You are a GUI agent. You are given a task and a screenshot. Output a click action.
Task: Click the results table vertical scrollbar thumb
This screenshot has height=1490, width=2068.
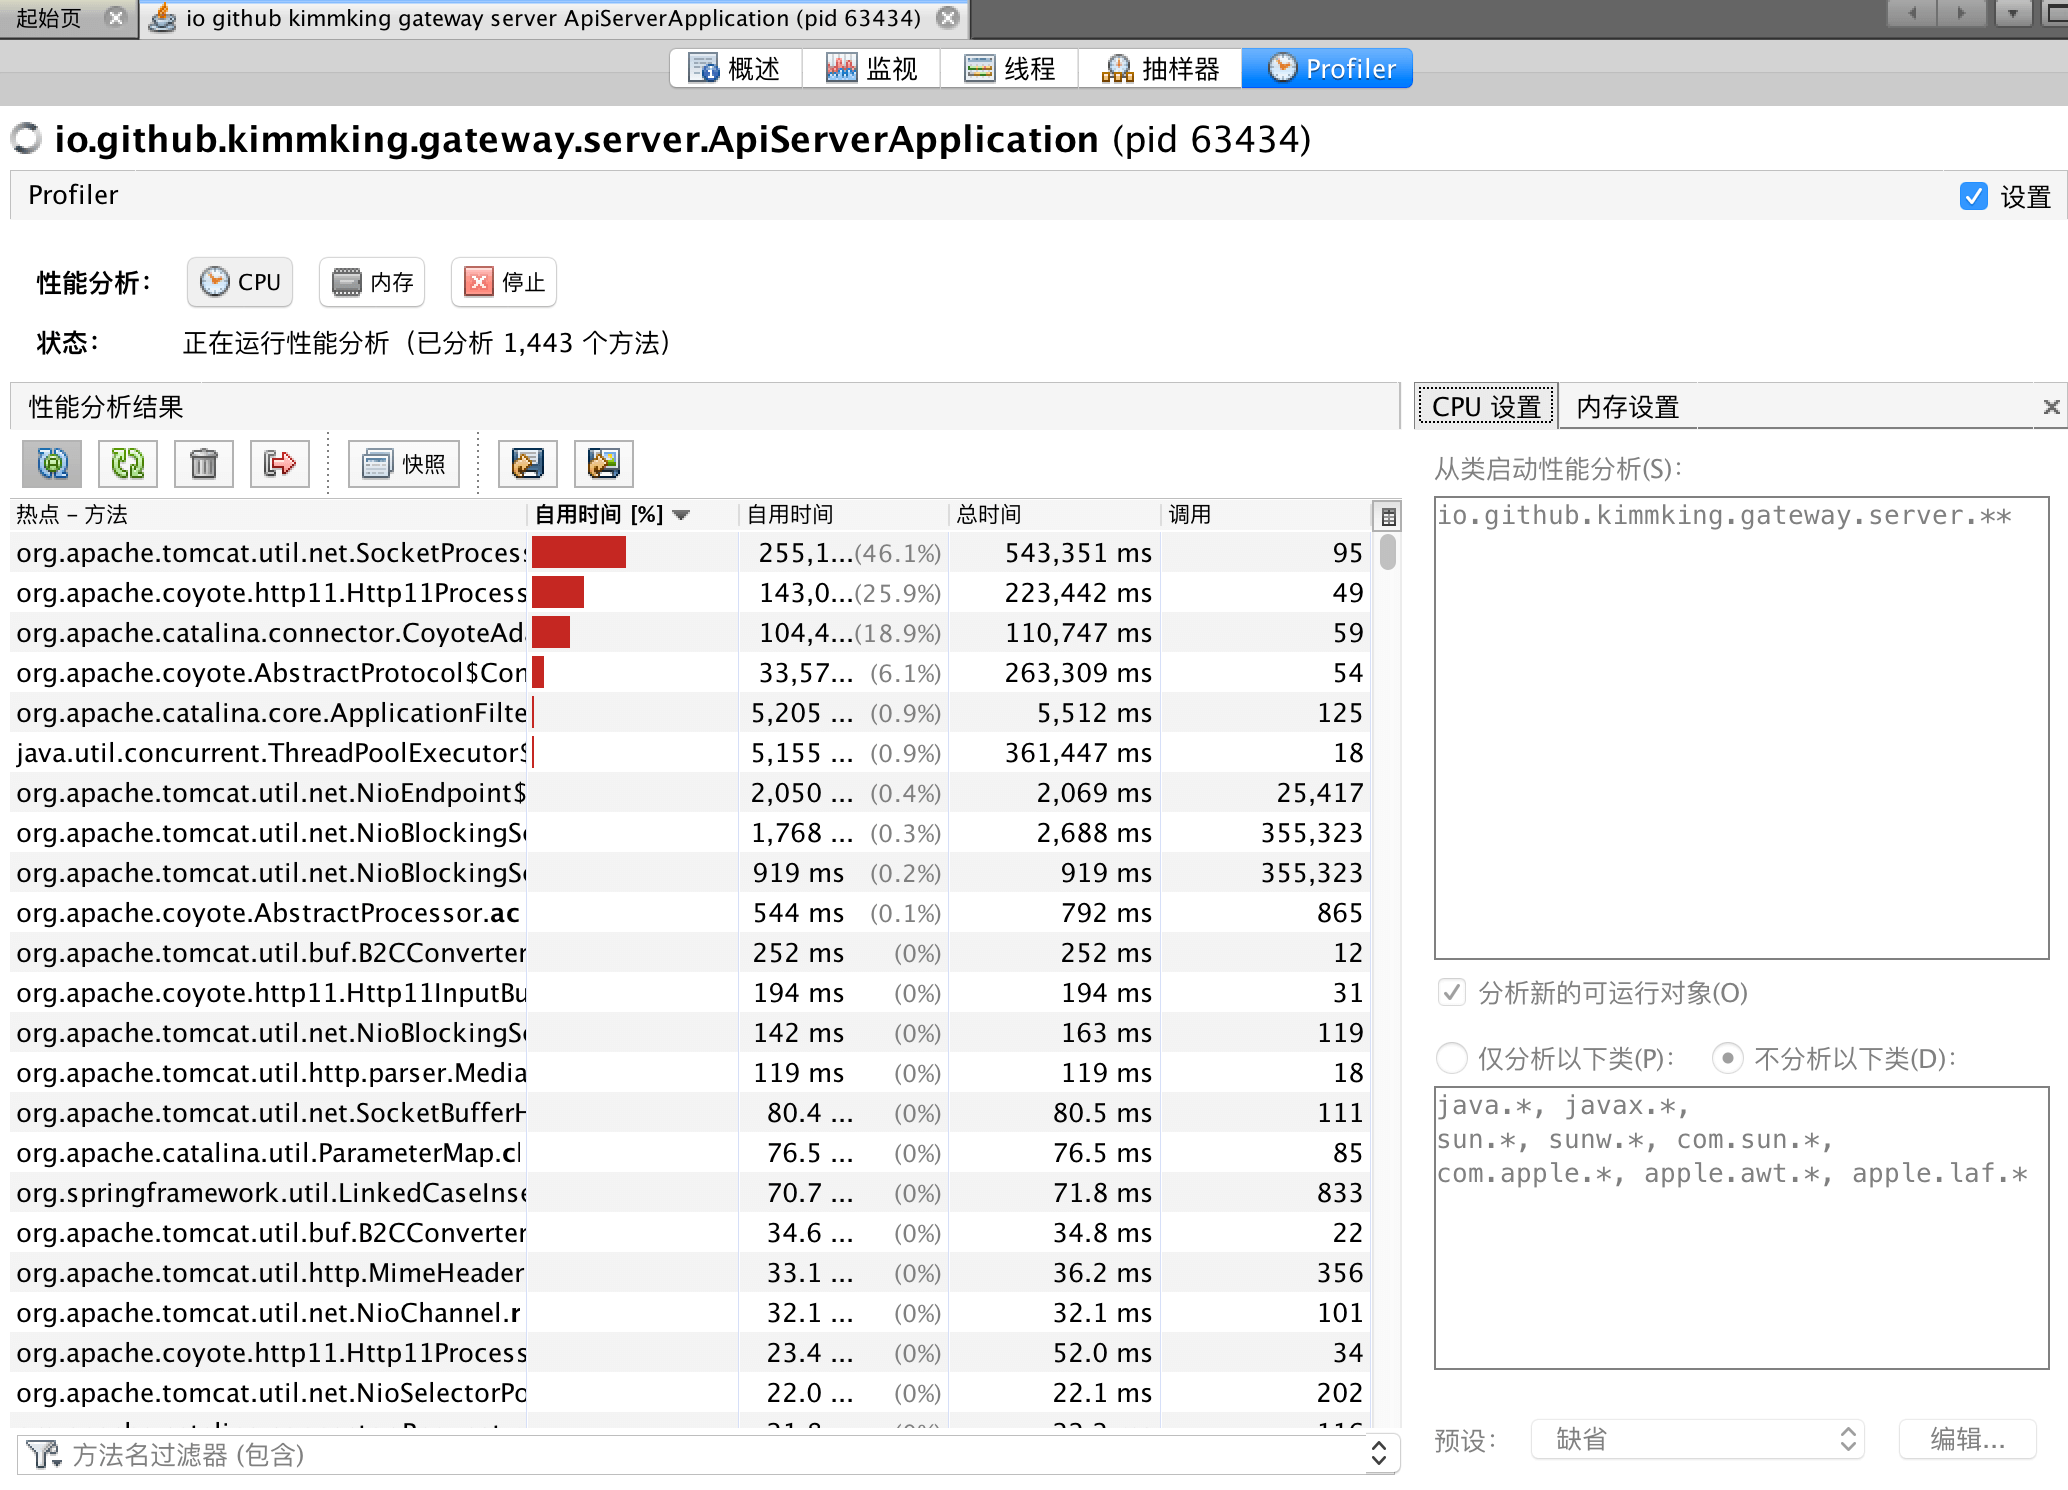coord(1388,553)
